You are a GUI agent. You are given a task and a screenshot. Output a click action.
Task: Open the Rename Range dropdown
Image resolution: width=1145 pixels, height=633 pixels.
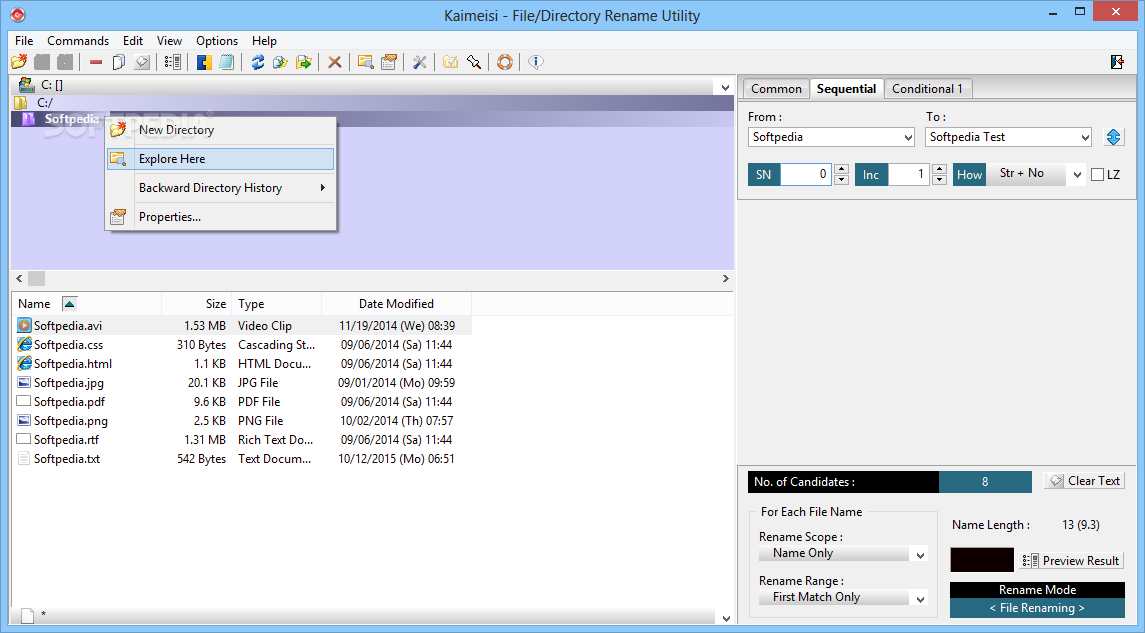tap(920, 599)
